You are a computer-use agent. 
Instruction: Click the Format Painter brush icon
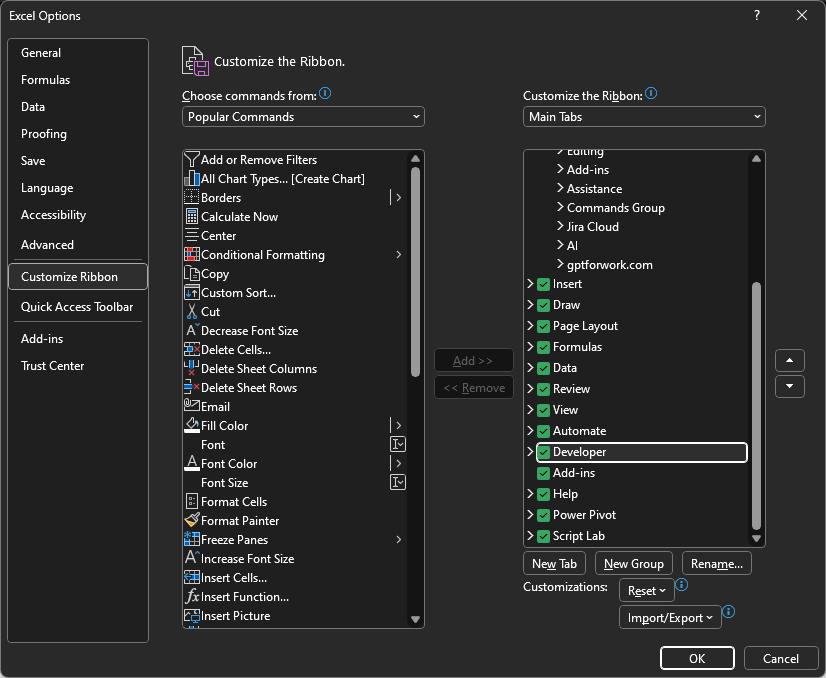coord(192,521)
